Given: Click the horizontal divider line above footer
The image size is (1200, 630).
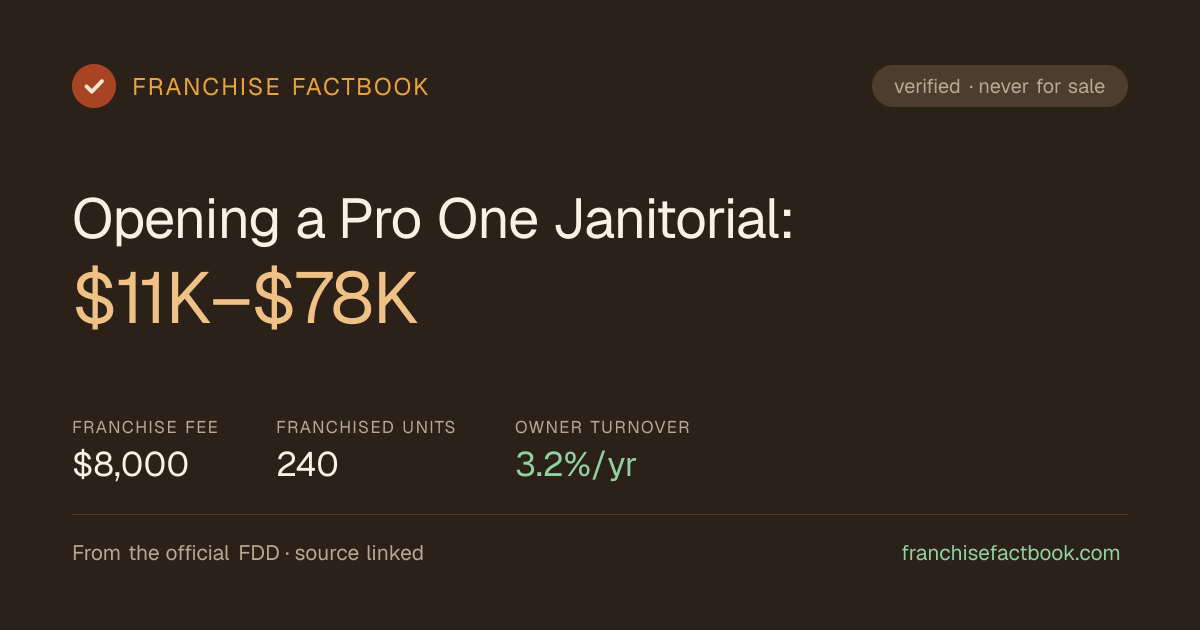Looking at the screenshot, I should click(x=600, y=515).
